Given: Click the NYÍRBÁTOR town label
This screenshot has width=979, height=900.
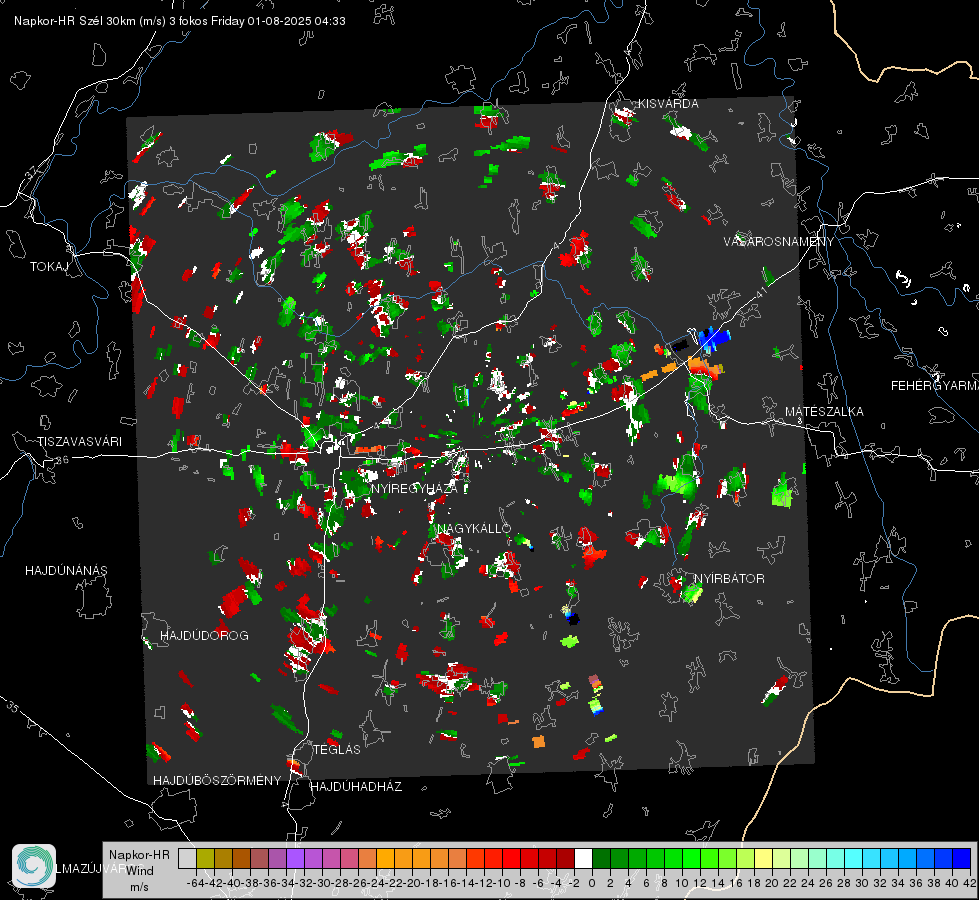Looking at the screenshot, I should click(729, 579).
